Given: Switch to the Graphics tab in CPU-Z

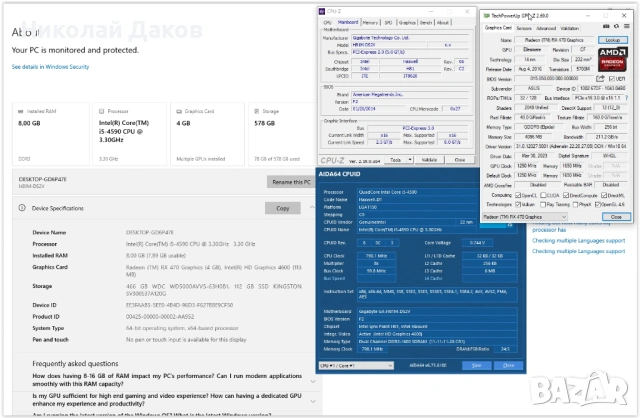Looking at the screenshot, I should click(407, 22).
